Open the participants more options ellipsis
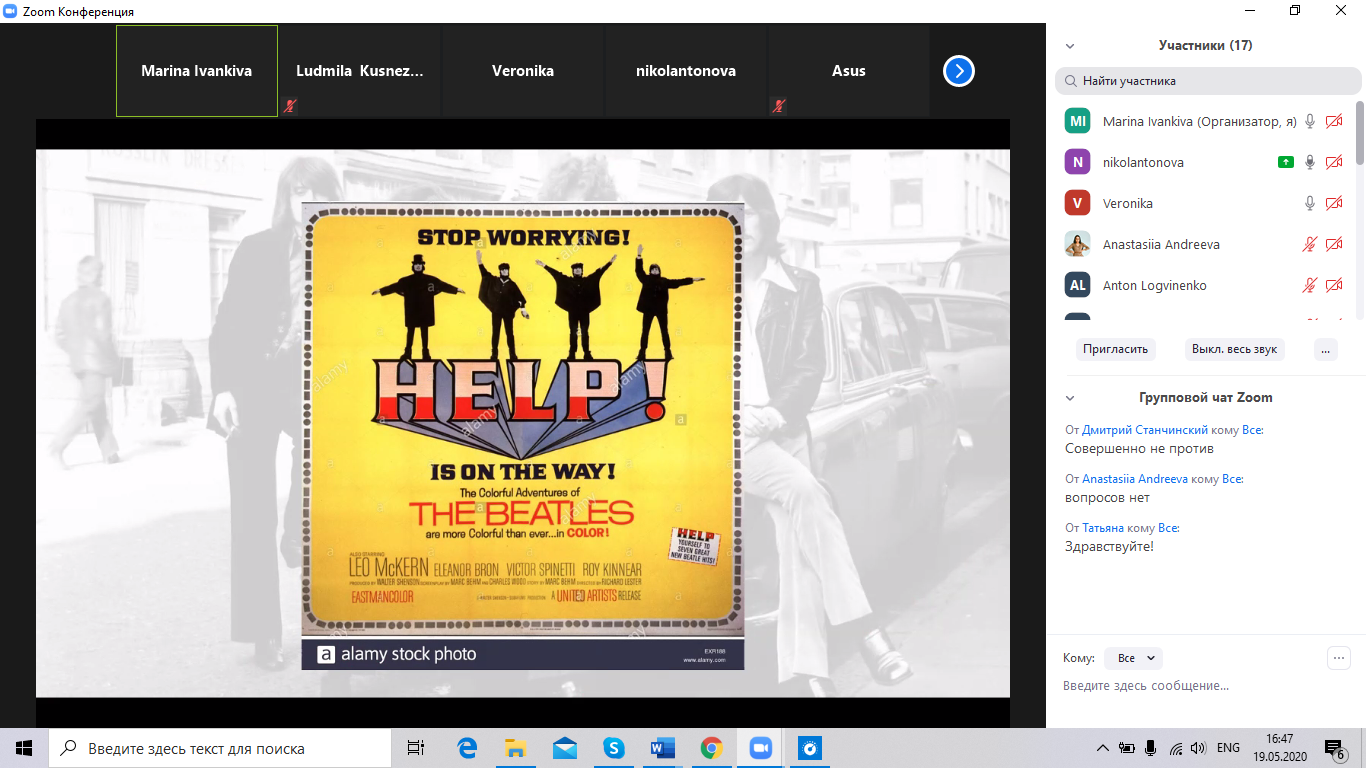1366x768 pixels. pos(1325,349)
